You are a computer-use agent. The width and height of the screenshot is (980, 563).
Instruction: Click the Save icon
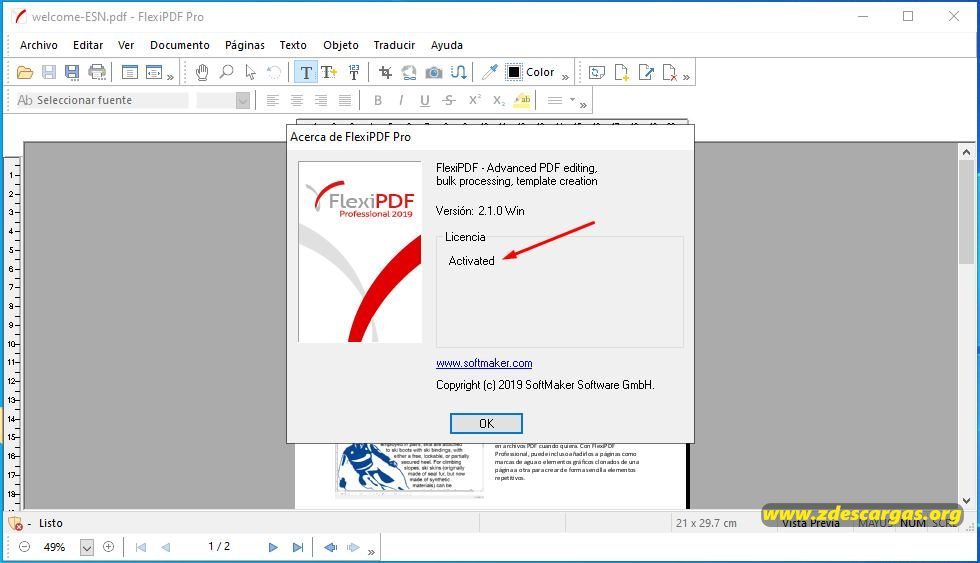(x=49, y=72)
